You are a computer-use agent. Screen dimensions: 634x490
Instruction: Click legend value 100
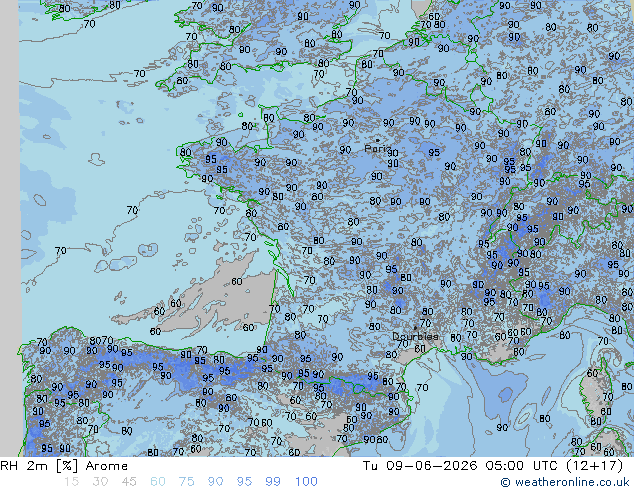click(306, 482)
